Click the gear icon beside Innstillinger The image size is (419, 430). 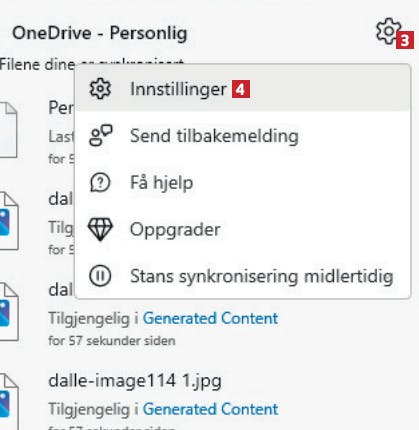[x=100, y=89]
